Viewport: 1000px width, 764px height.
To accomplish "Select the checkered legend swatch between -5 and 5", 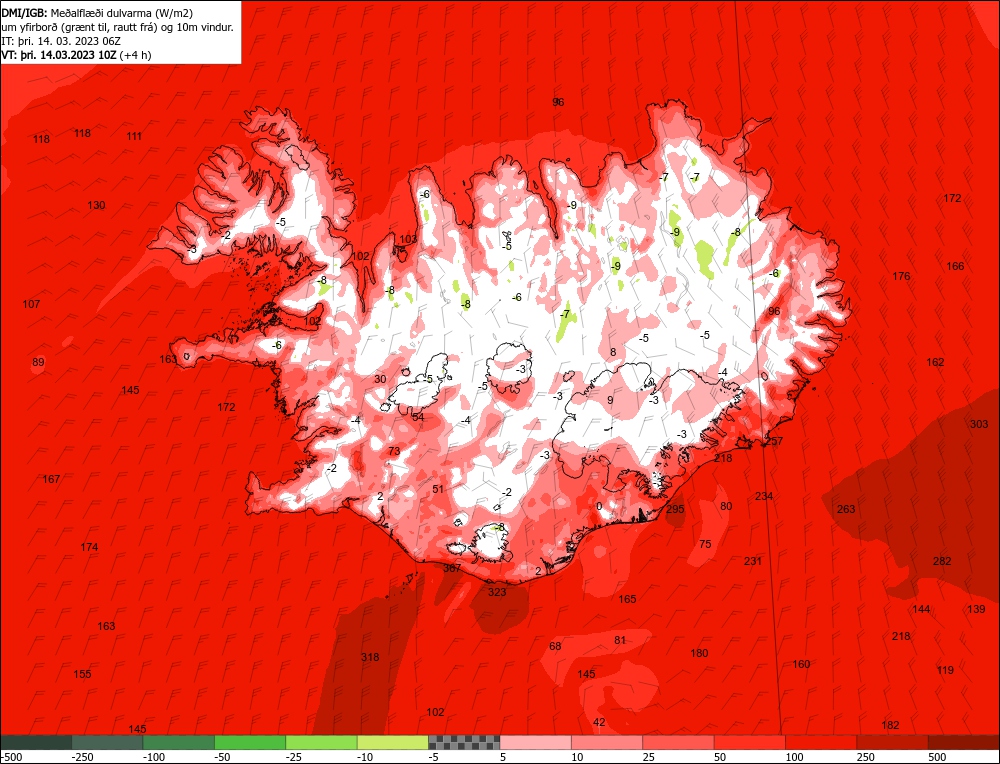I will coord(464,742).
